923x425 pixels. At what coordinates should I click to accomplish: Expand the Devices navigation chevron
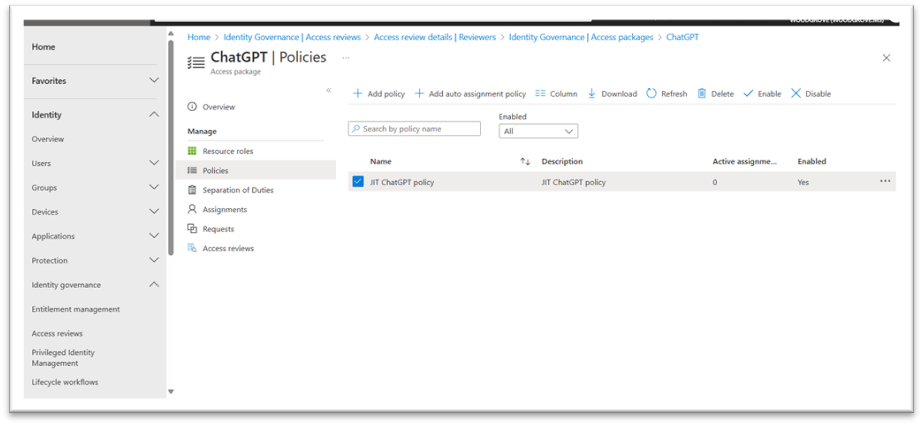154,211
